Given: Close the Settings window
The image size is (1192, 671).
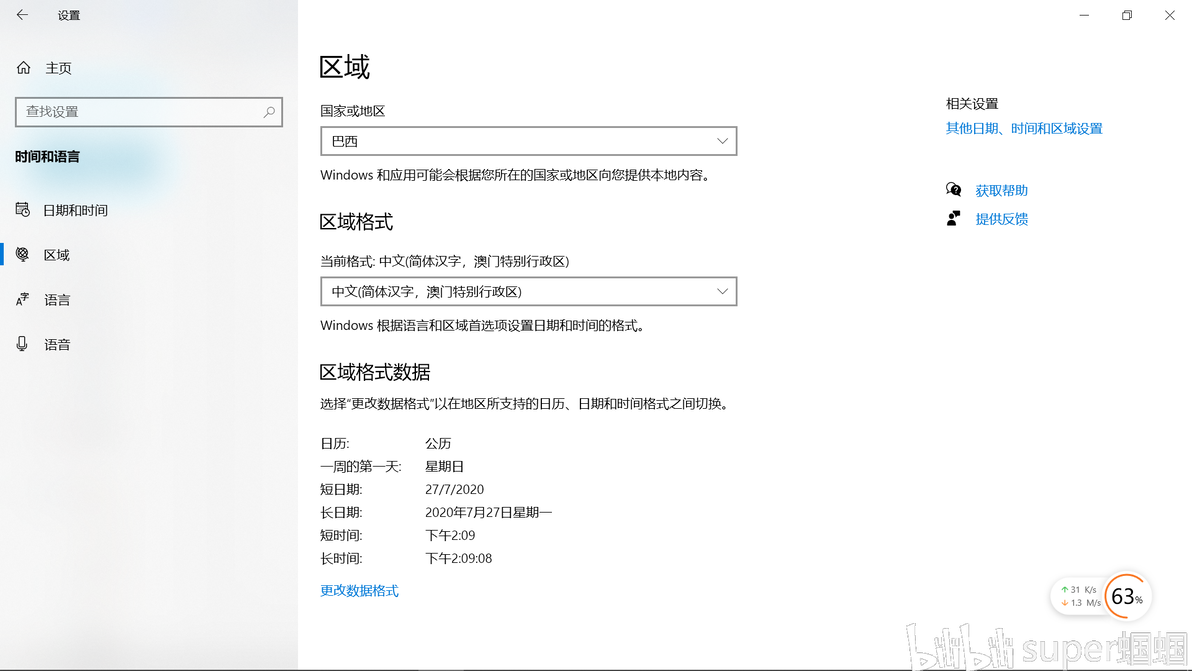Looking at the screenshot, I should 1169,15.
